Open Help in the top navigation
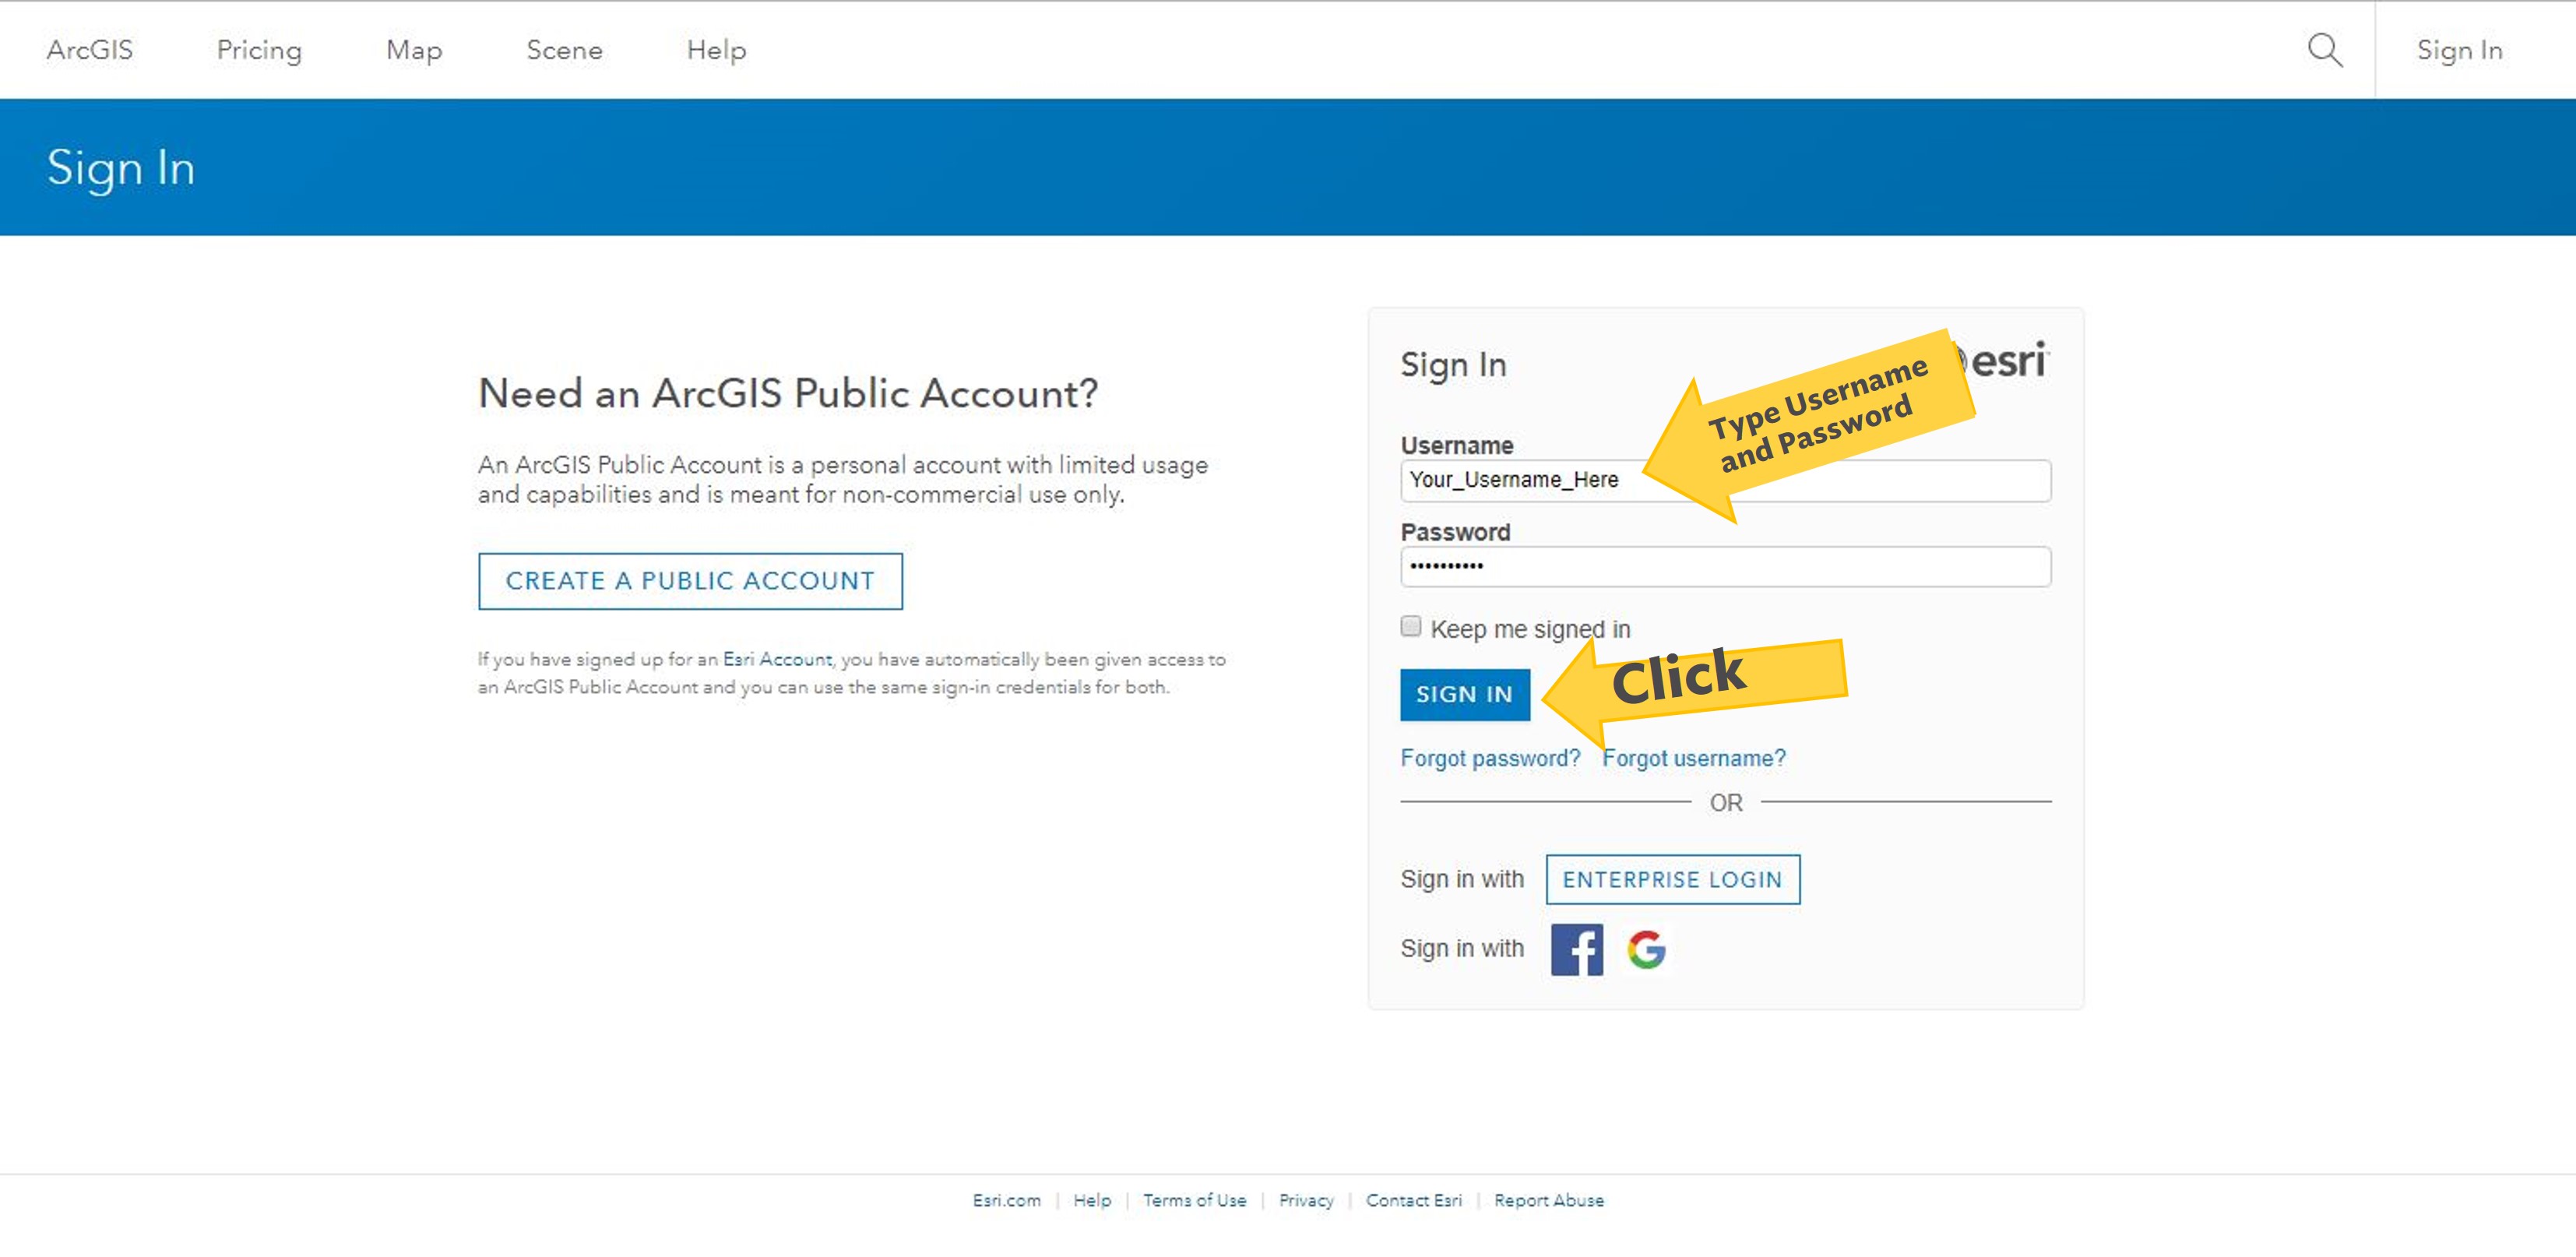 (716, 50)
